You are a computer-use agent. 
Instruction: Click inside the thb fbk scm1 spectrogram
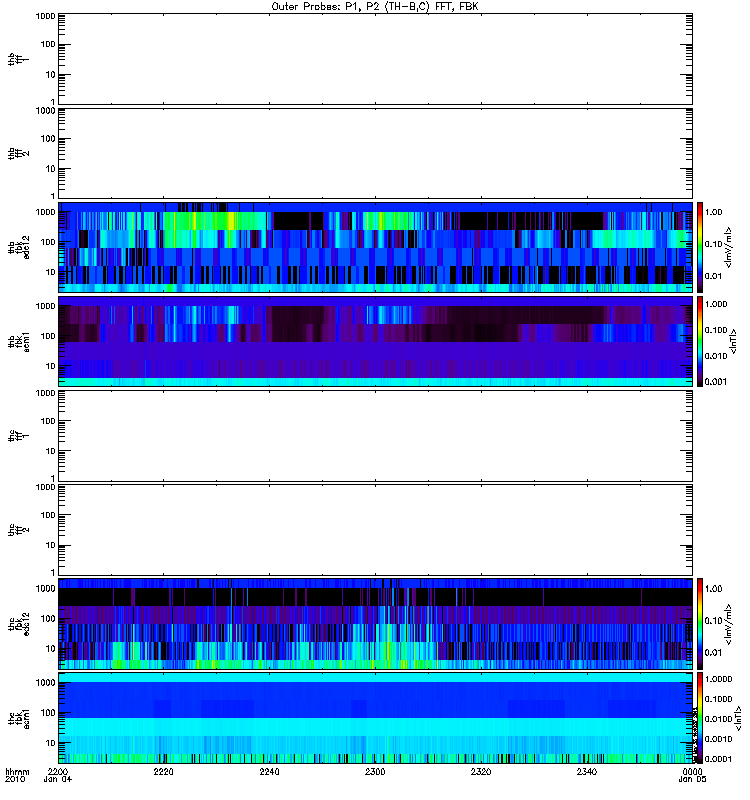click(376, 341)
